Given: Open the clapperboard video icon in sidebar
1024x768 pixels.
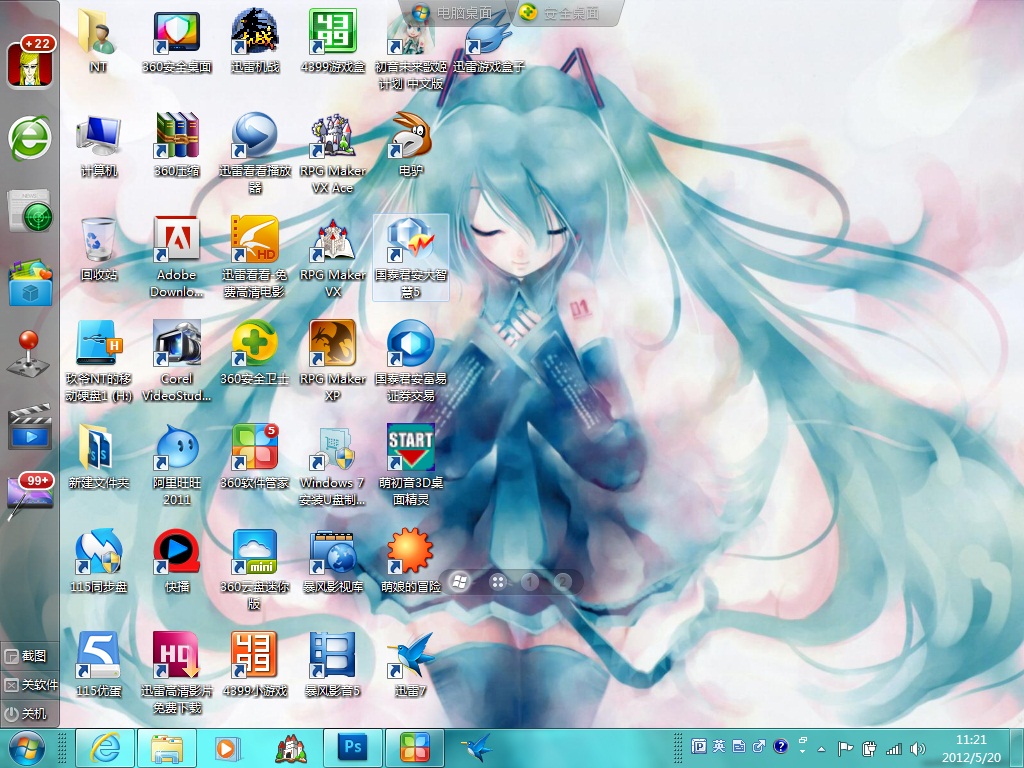Looking at the screenshot, I should coord(29,426).
